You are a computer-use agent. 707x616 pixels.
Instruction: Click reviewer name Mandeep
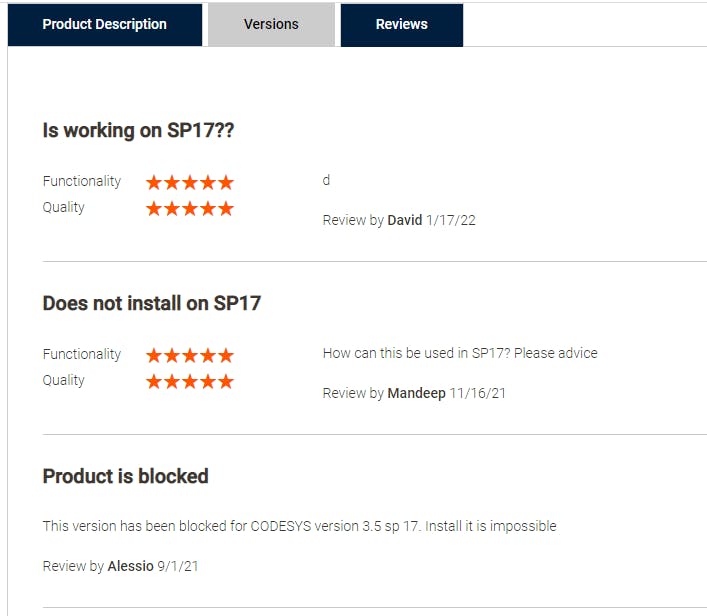coord(416,393)
